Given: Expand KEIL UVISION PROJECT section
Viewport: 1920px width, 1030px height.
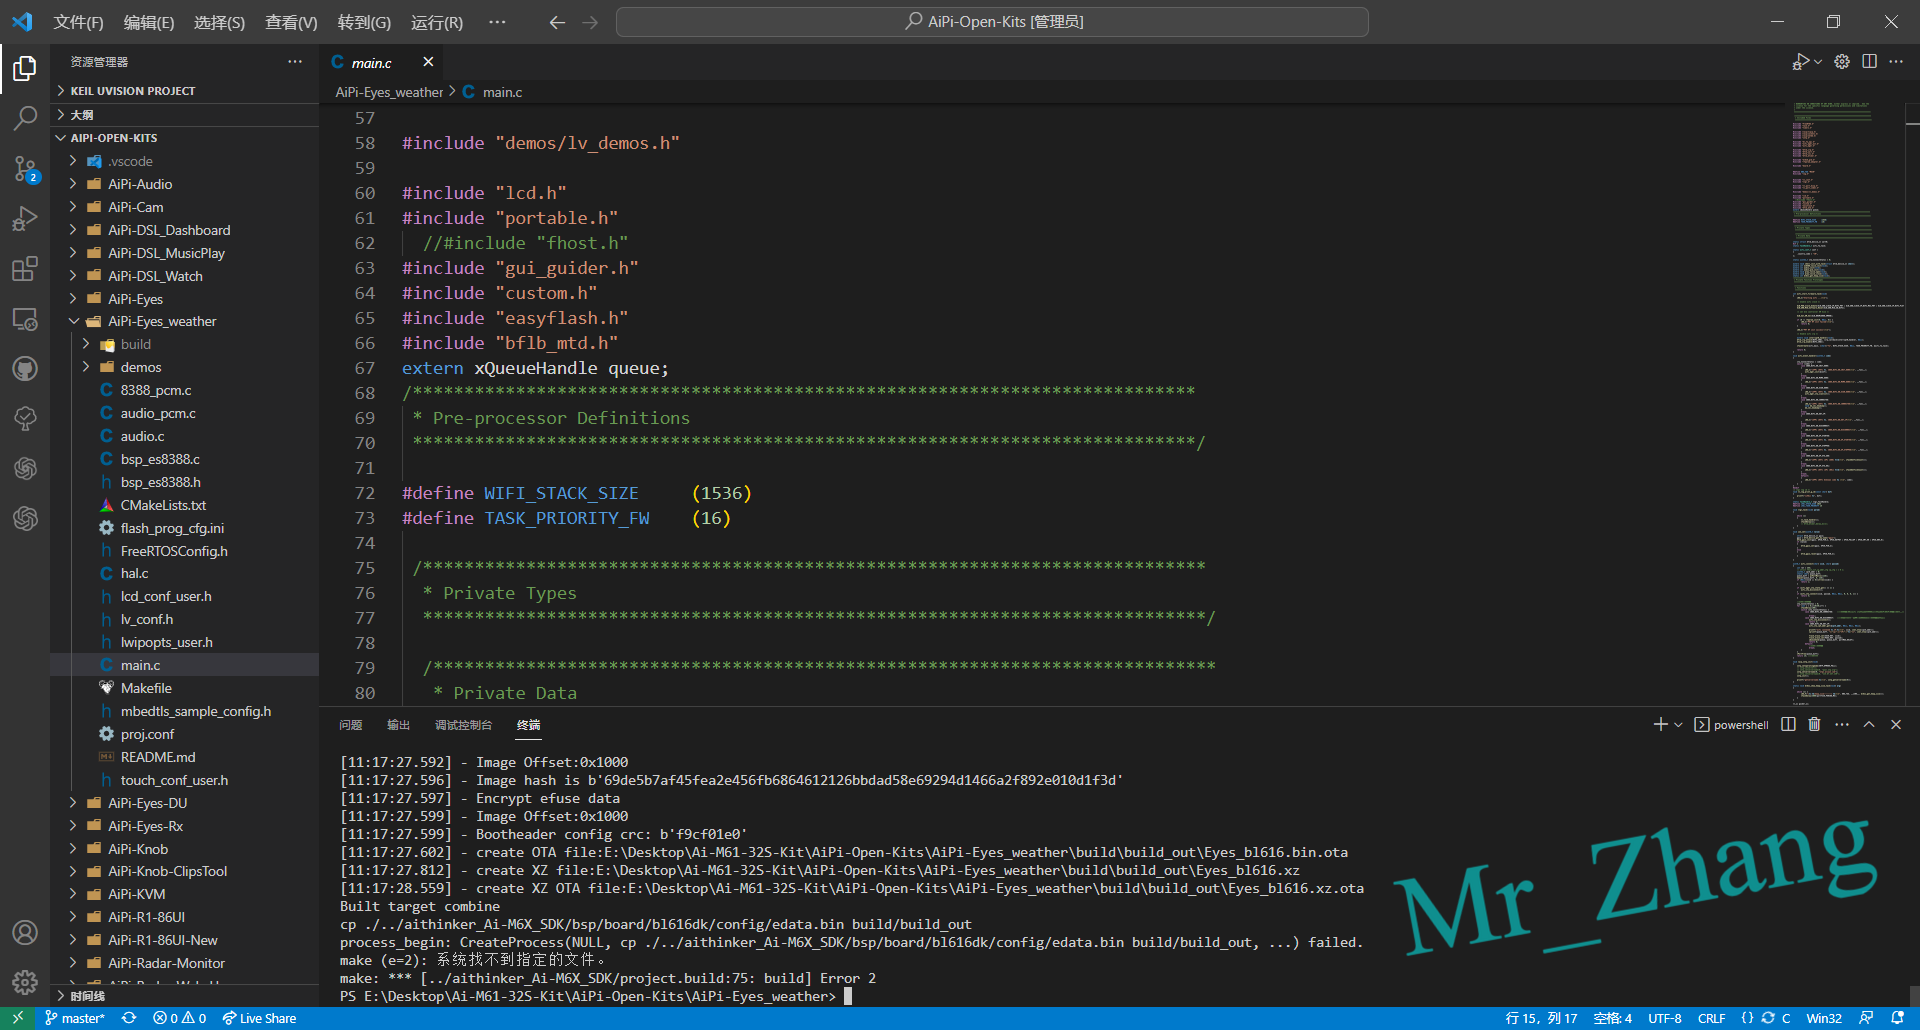Looking at the screenshot, I should click(x=185, y=91).
